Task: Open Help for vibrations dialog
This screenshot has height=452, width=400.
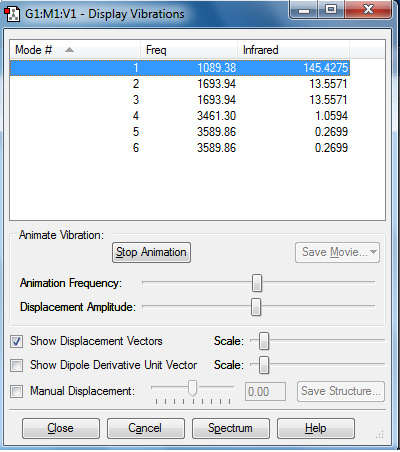Action: tap(316, 428)
